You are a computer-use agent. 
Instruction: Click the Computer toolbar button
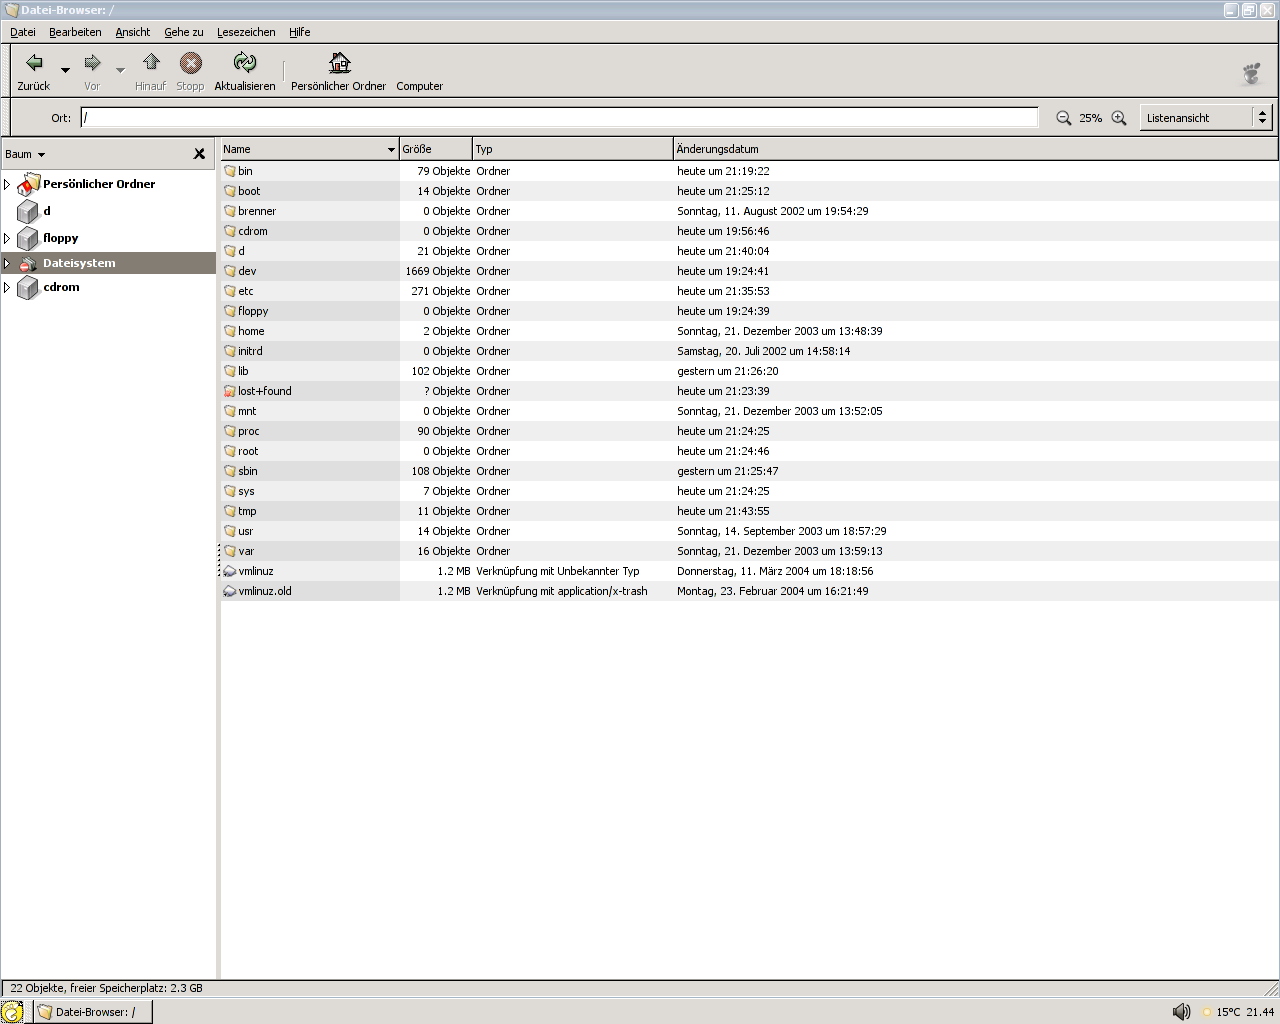coord(419,86)
